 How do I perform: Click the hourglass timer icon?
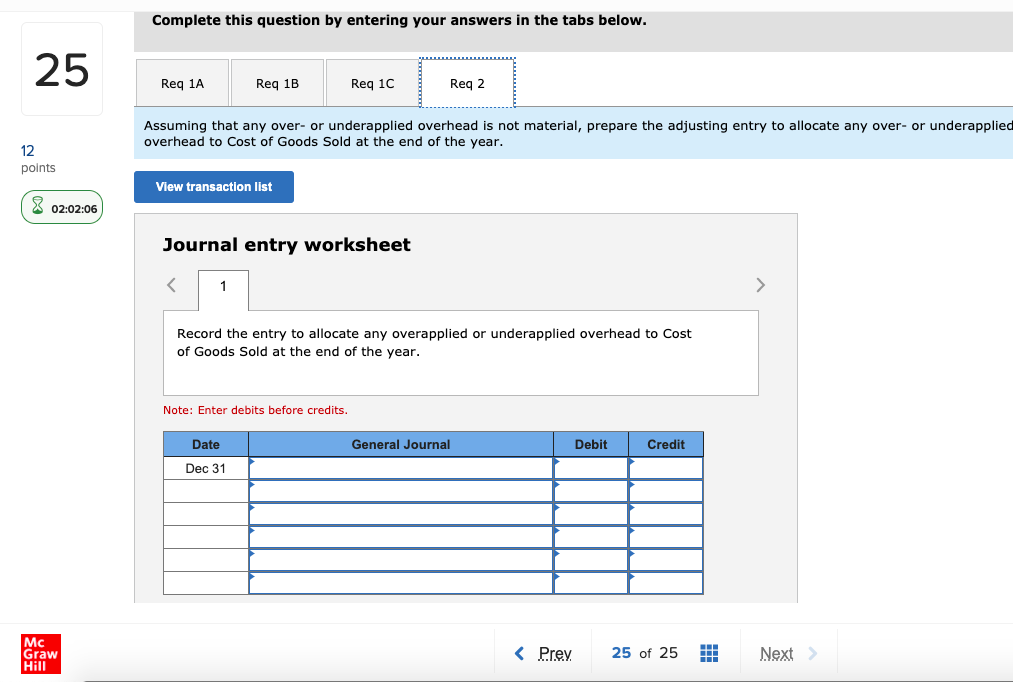38,207
